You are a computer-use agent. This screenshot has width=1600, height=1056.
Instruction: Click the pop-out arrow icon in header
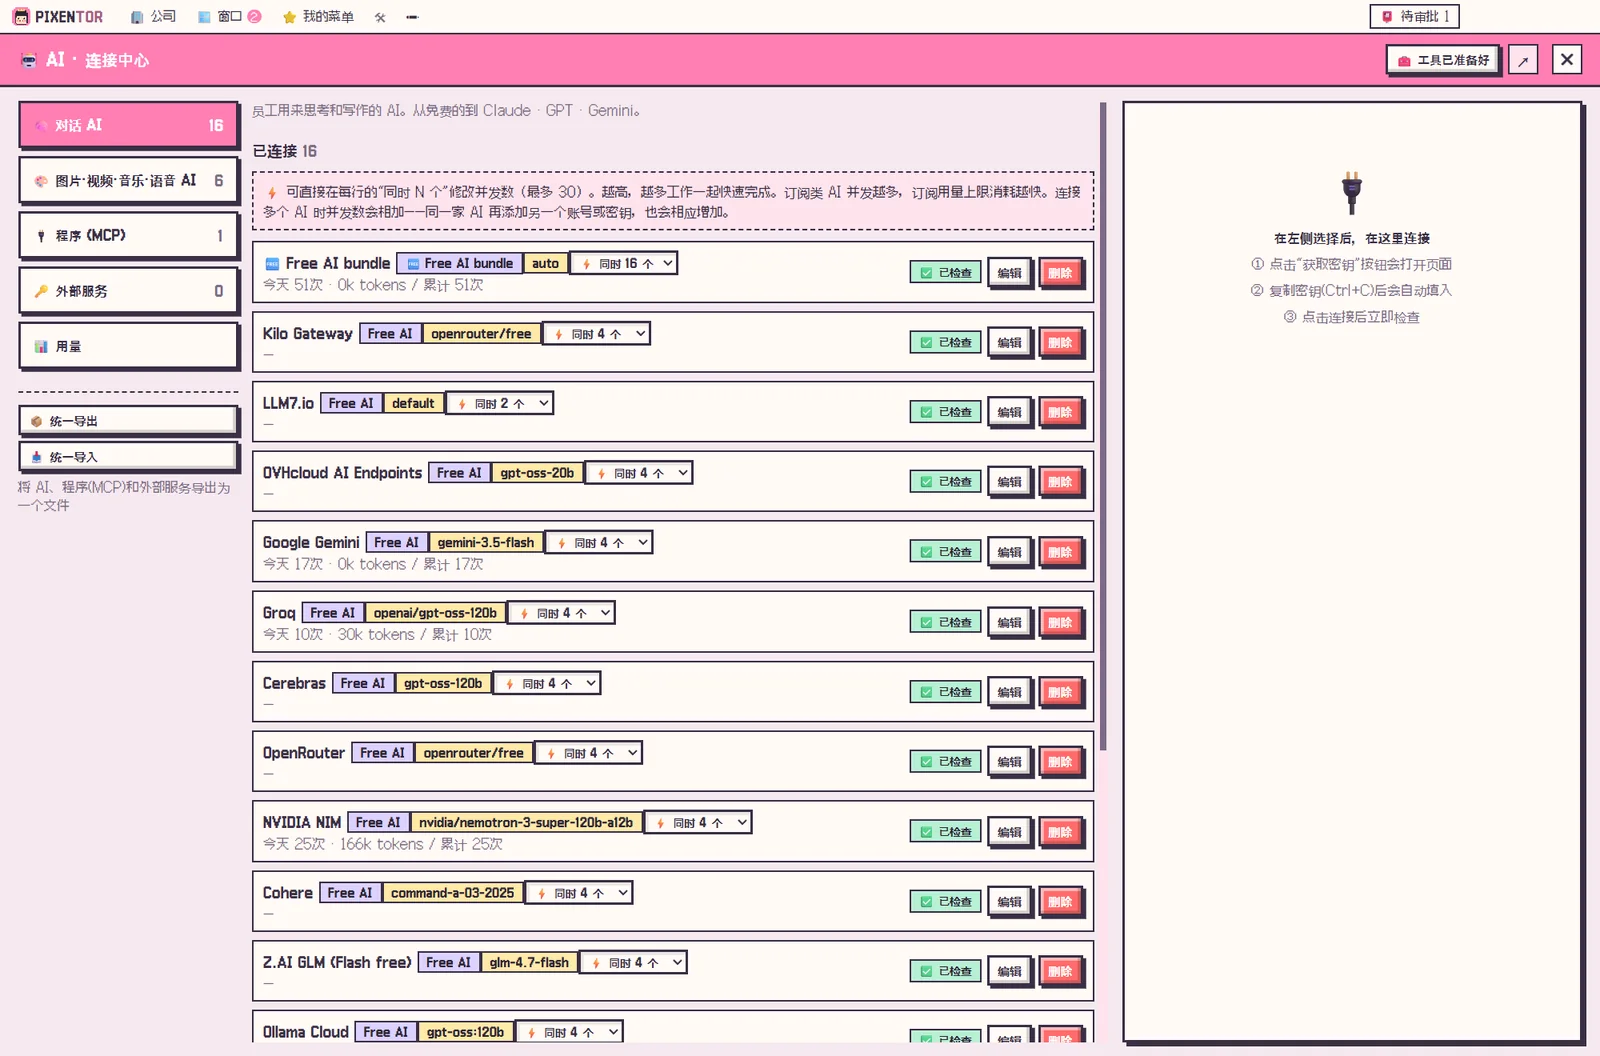coord(1523,60)
